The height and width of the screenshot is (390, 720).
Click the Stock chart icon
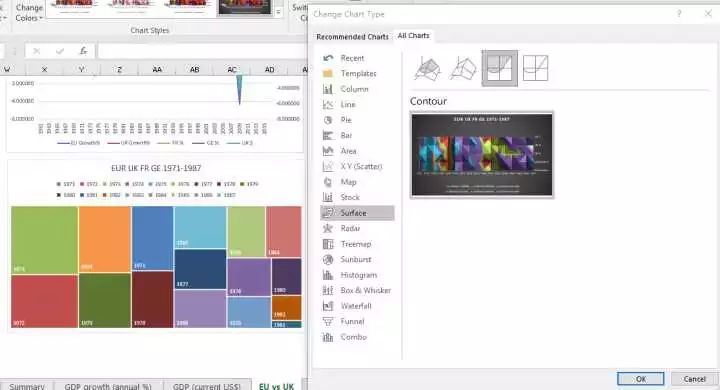click(328, 198)
